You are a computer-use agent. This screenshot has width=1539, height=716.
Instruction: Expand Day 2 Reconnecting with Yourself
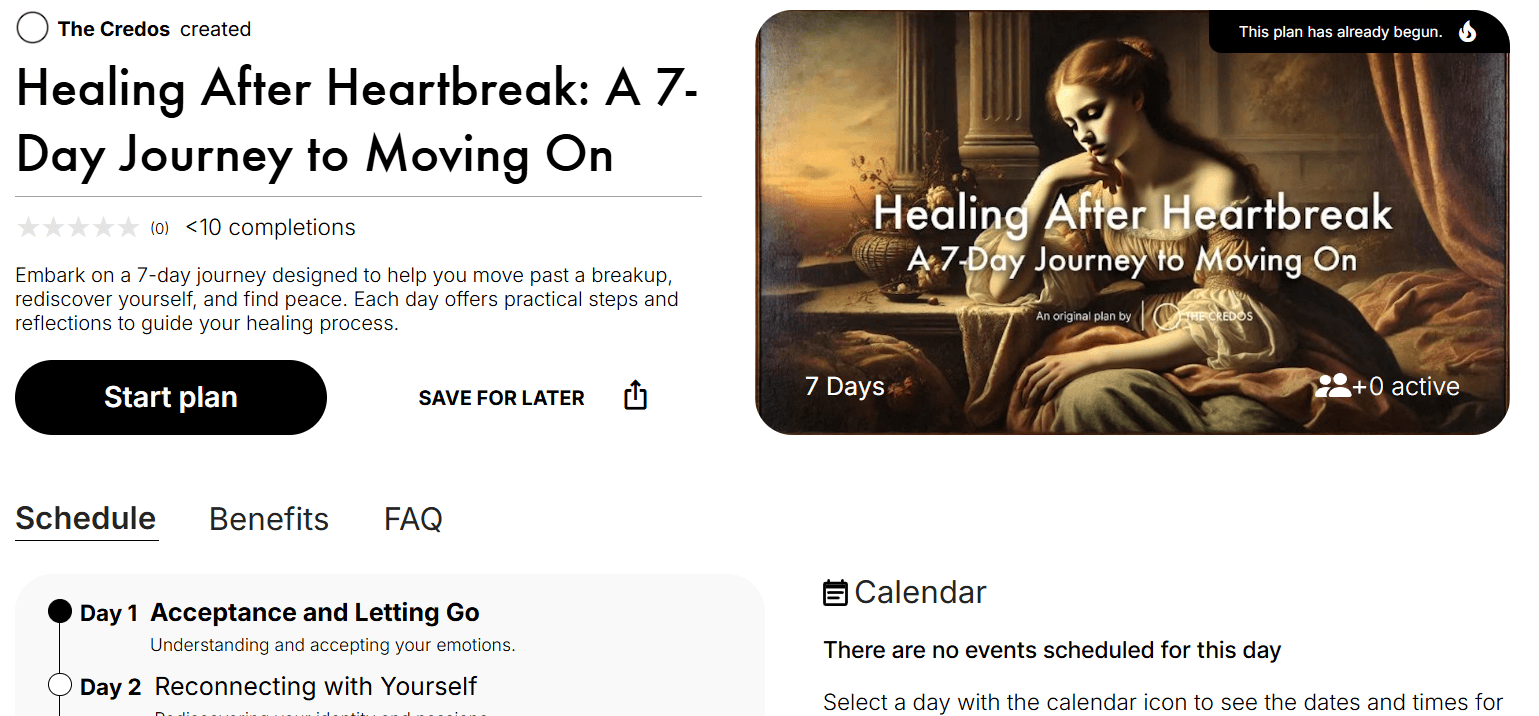(316, 687)
